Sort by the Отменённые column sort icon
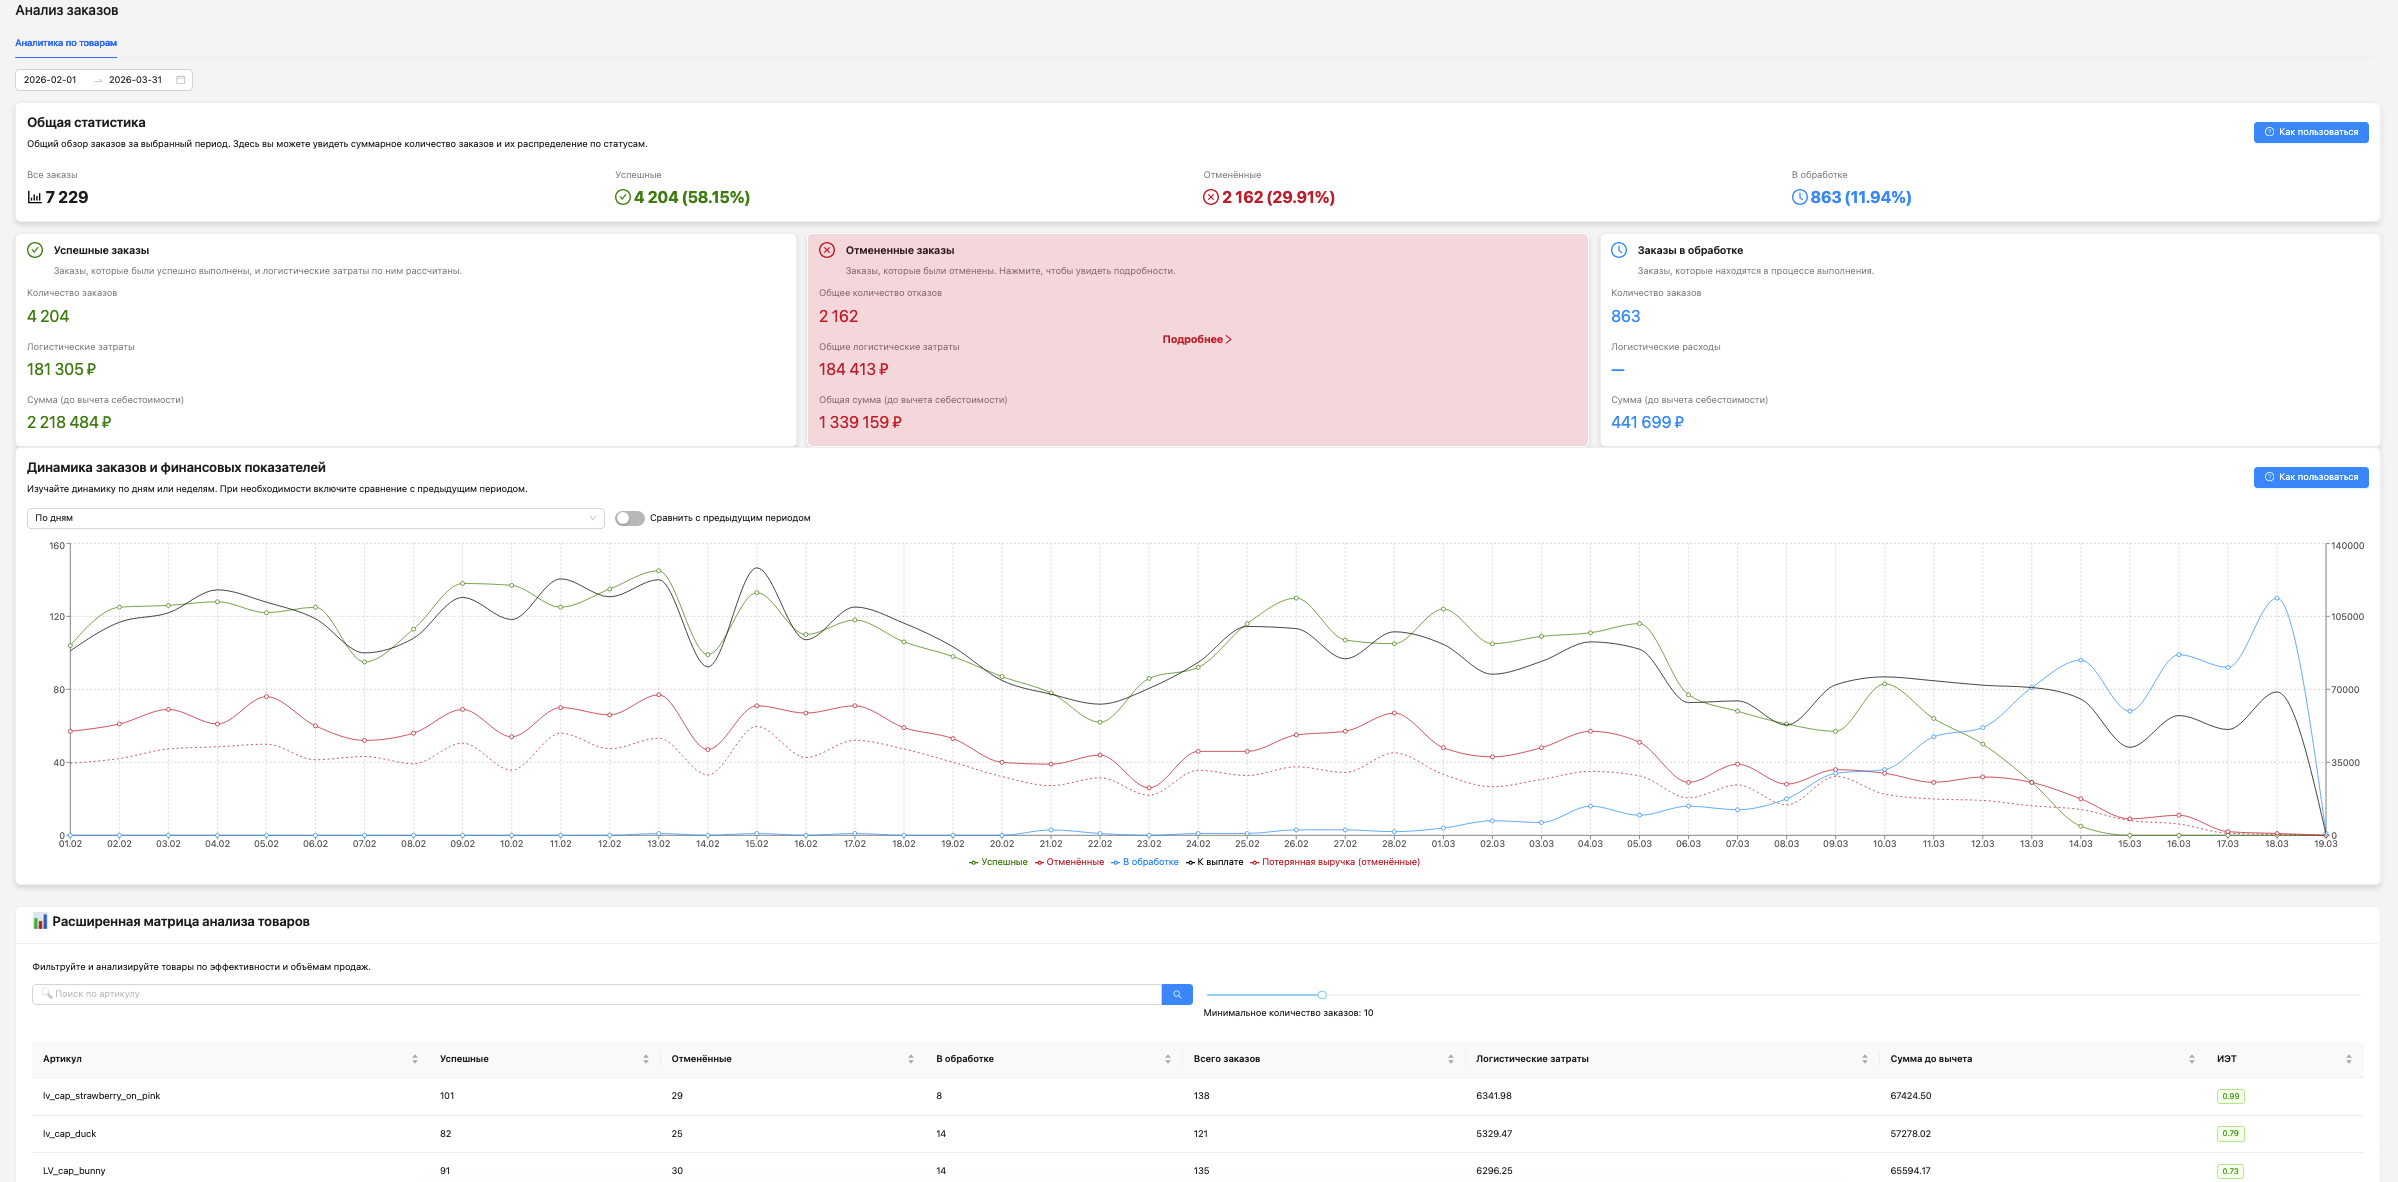This screenshot has width=2398, height=1182. (x=911, y=1059)
